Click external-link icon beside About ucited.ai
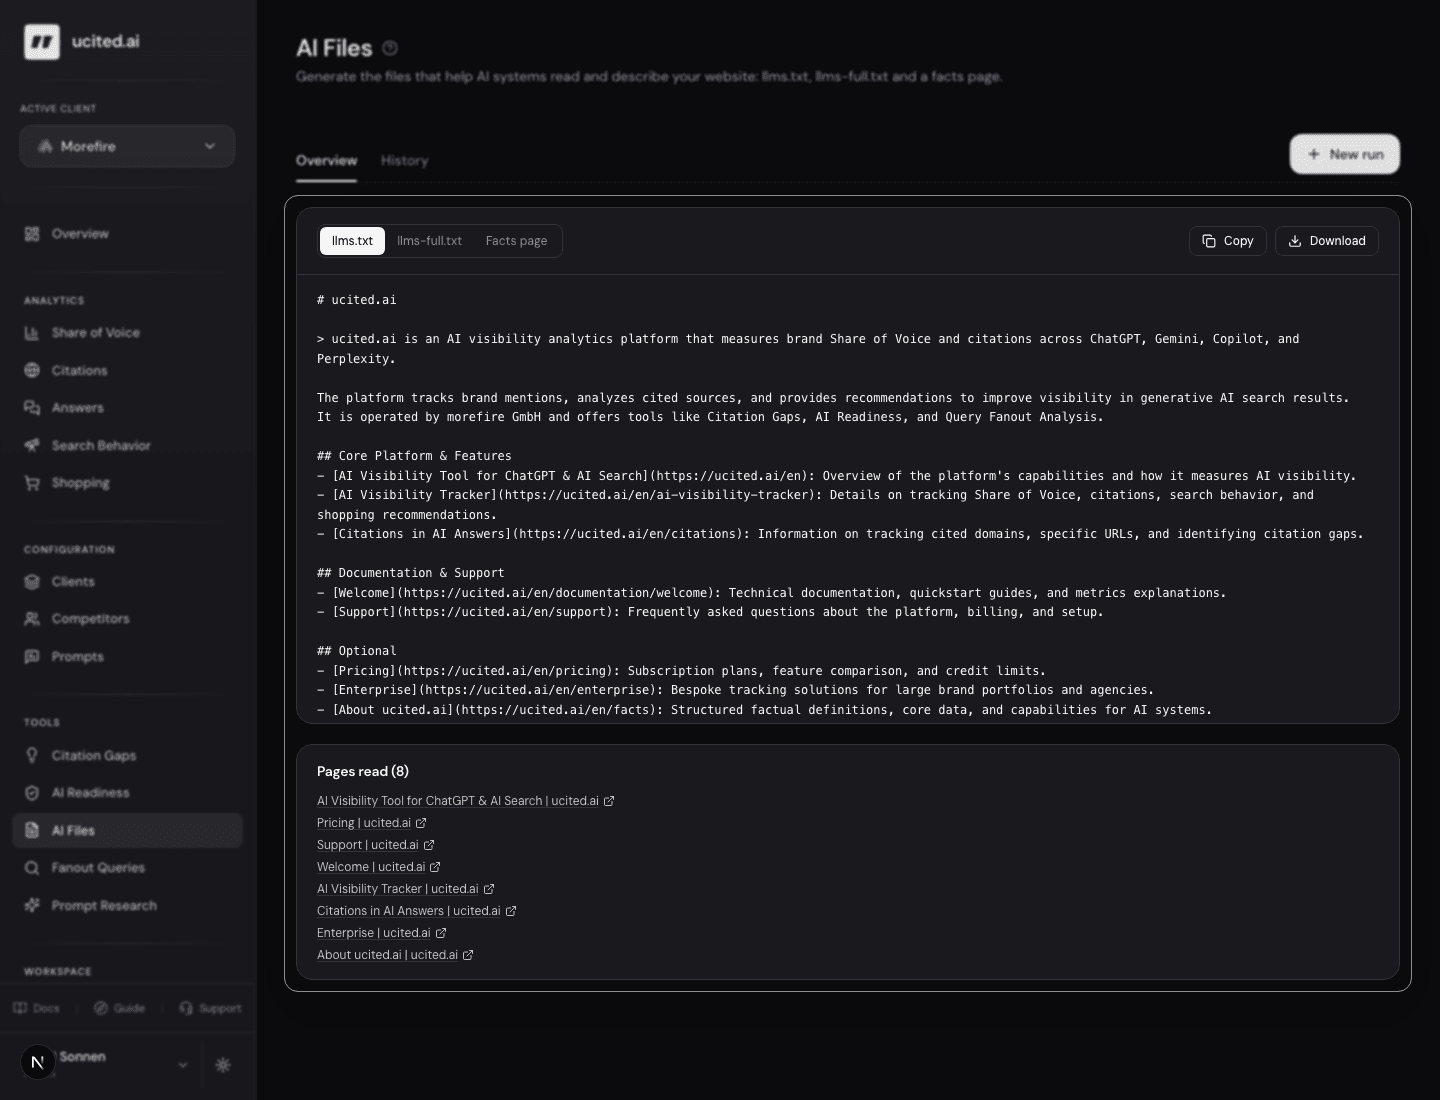 pos(468,955)
